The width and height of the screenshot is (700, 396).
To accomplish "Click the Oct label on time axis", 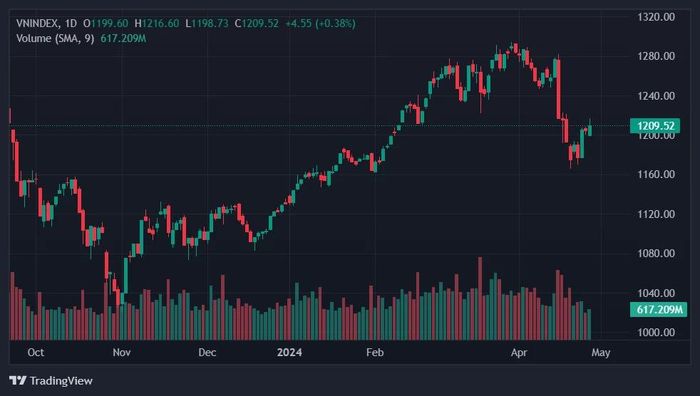I will (x=36, y=352).
